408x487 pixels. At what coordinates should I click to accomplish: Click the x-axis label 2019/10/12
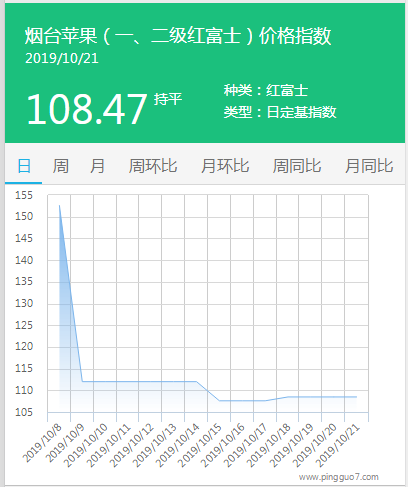click(x=132, y=445)
